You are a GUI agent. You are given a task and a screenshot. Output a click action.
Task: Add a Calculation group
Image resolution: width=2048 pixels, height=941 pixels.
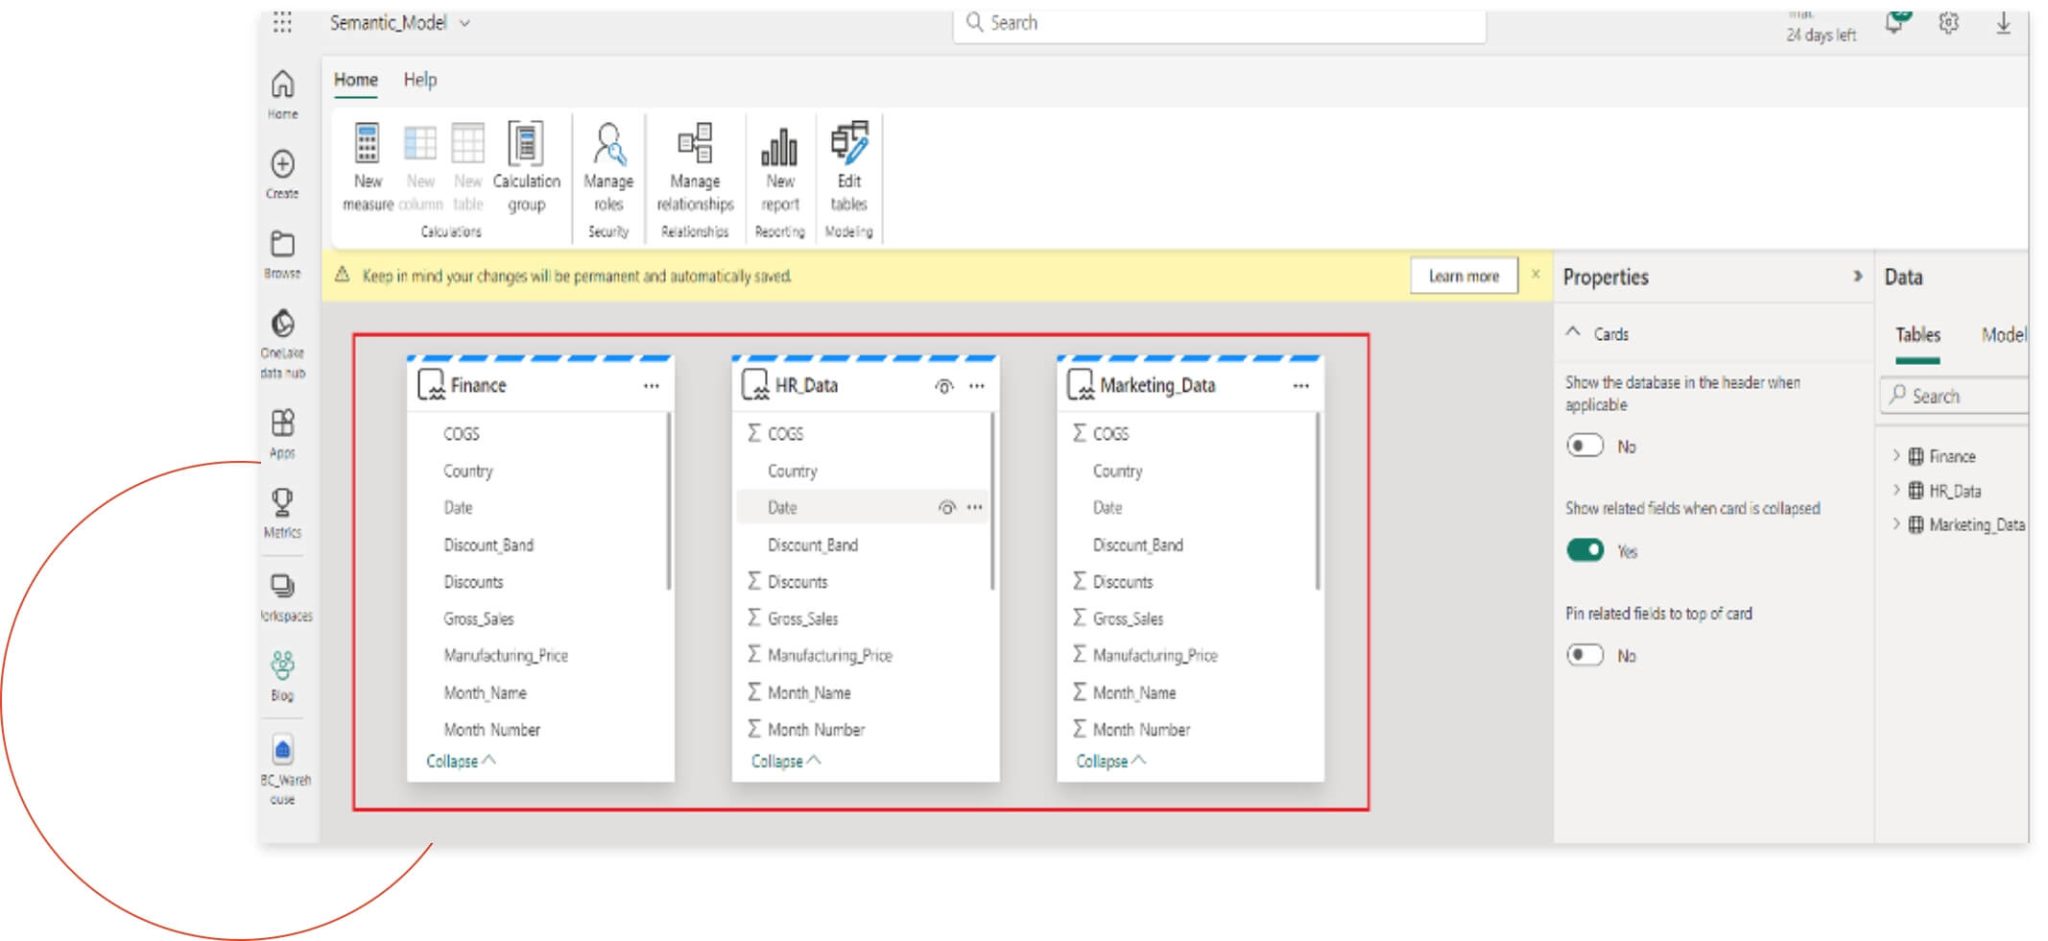[x=526, y=167]
